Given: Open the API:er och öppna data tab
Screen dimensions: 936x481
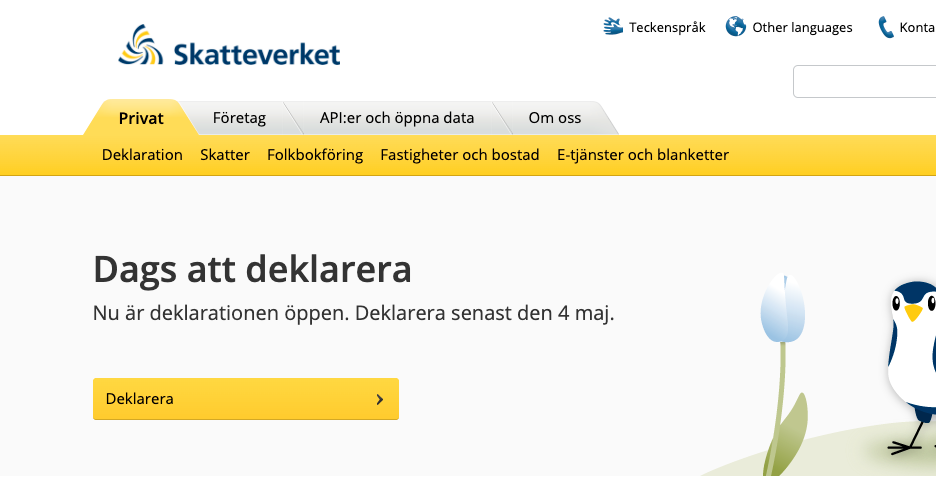Looking at the screenshot, I should pyautogui.click(x=397, y=118).
